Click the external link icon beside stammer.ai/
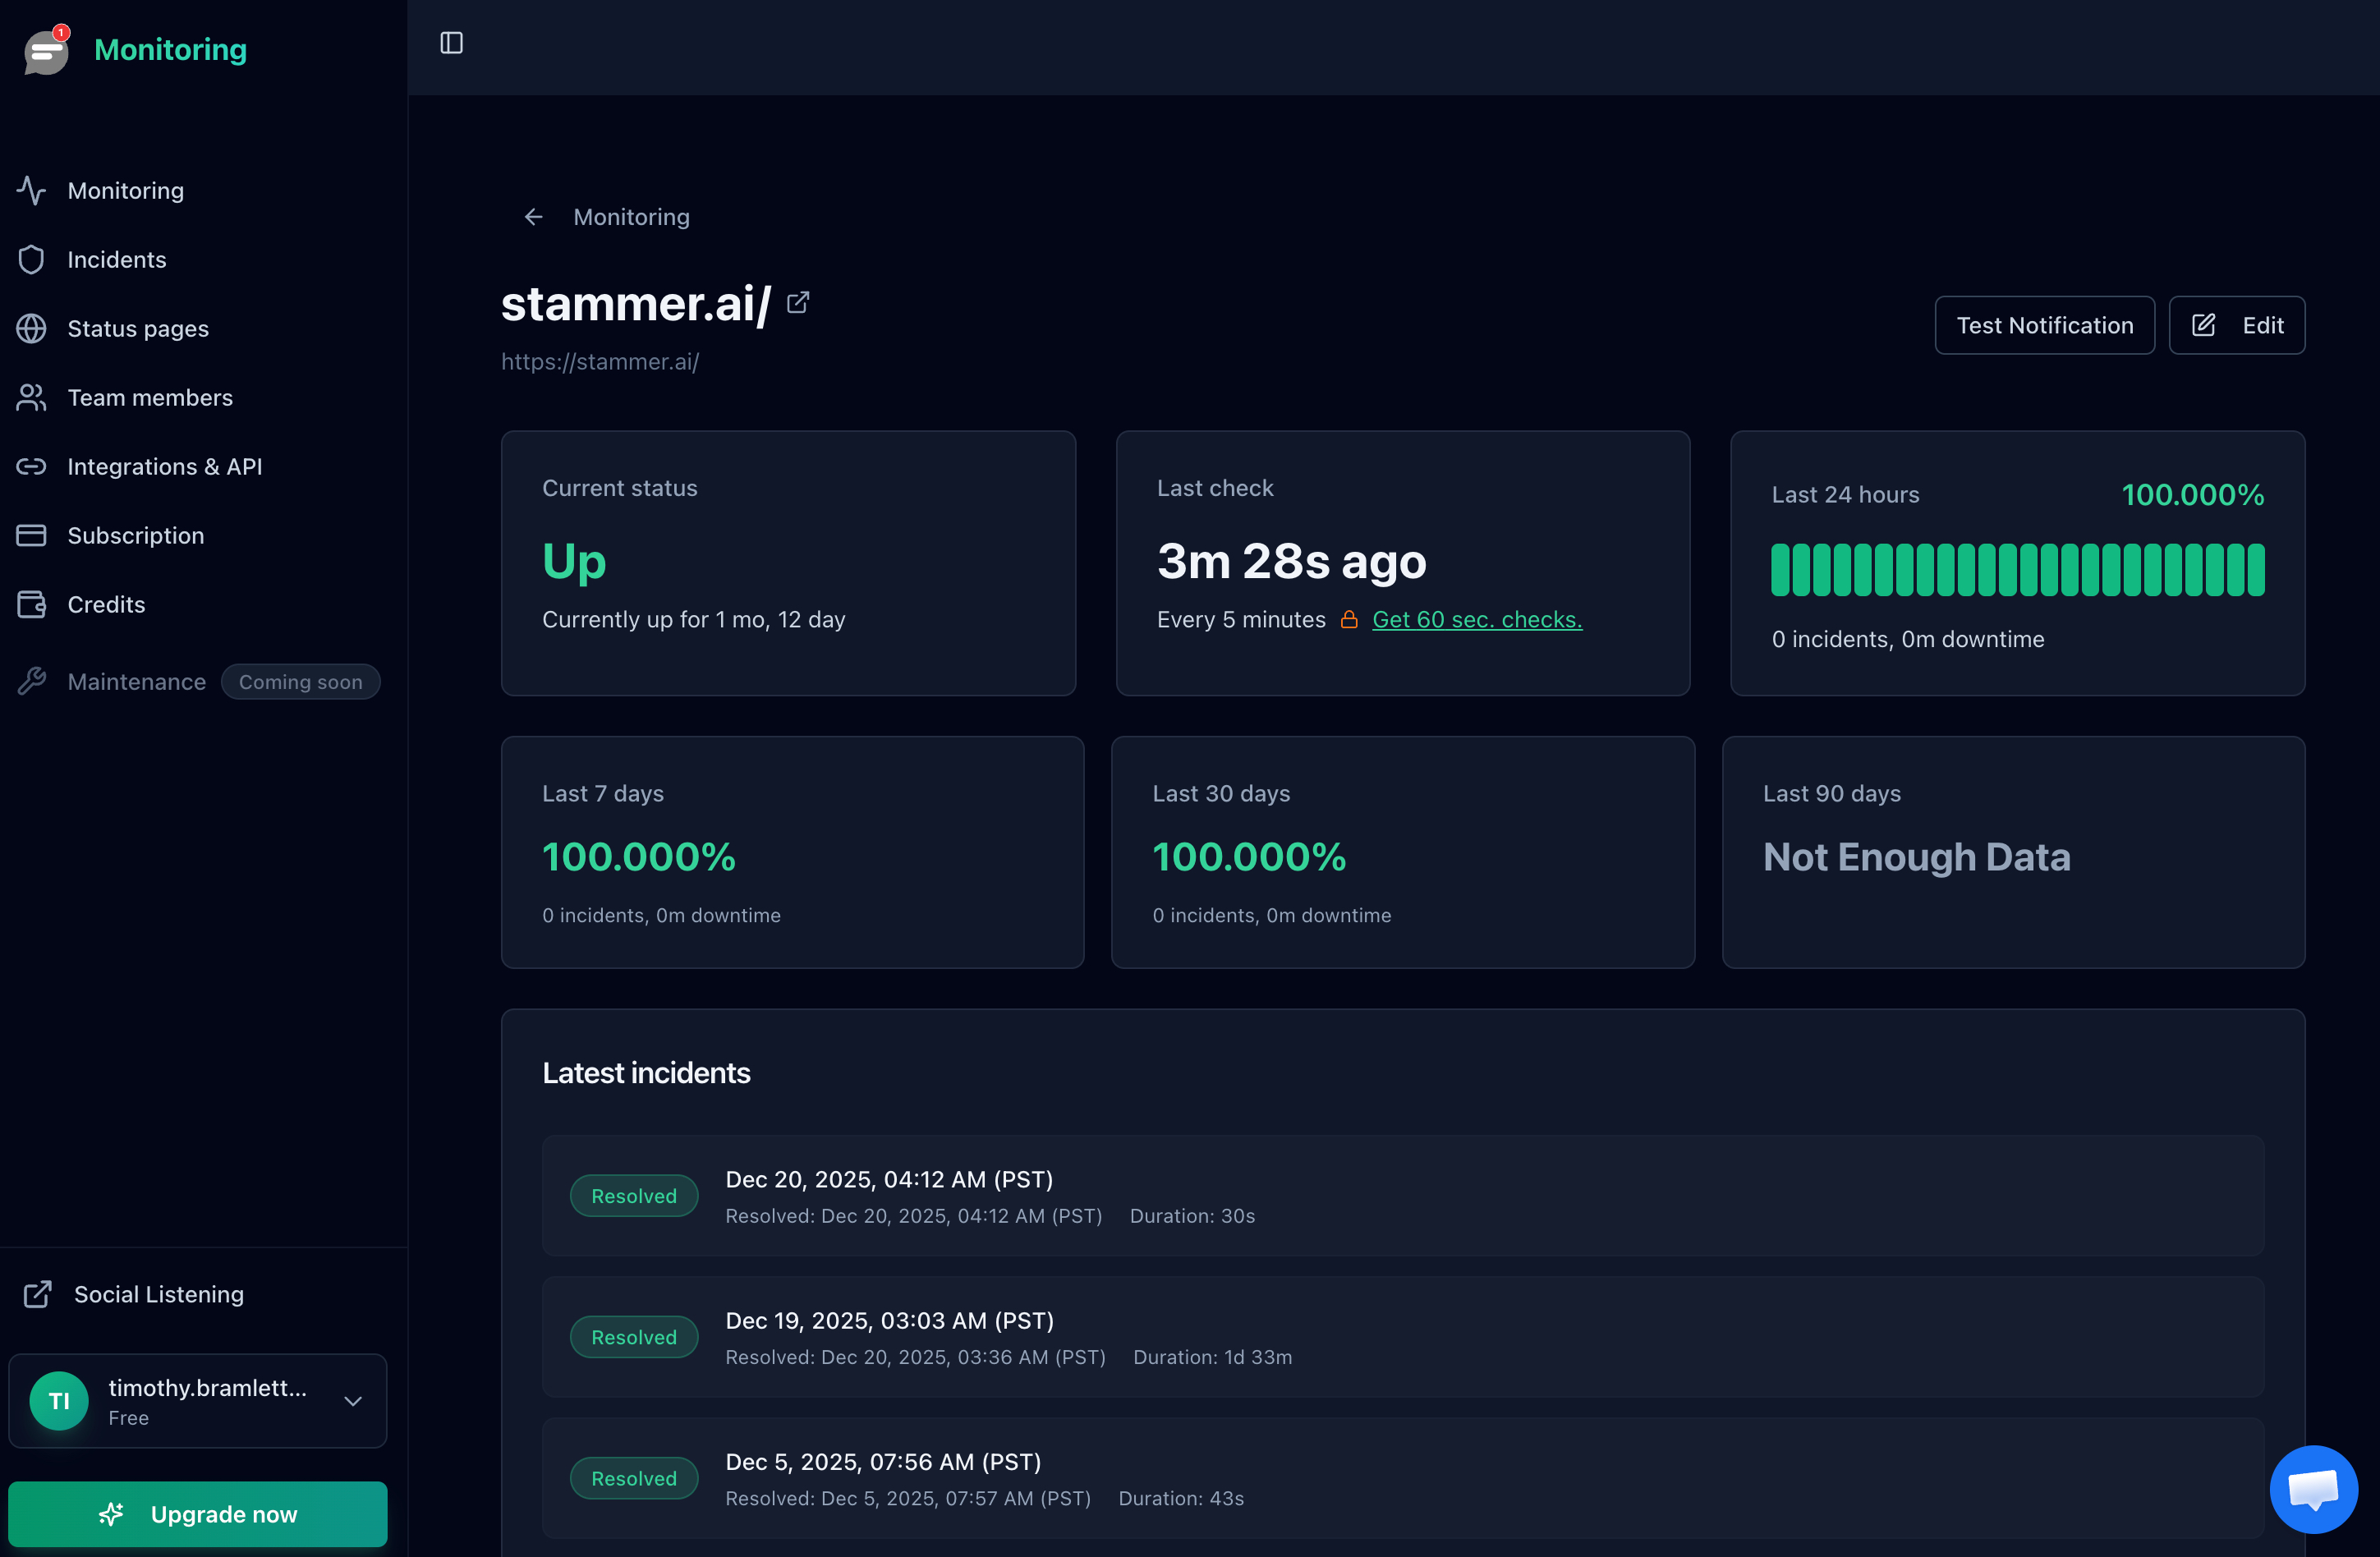 click(x=797, y=302)
